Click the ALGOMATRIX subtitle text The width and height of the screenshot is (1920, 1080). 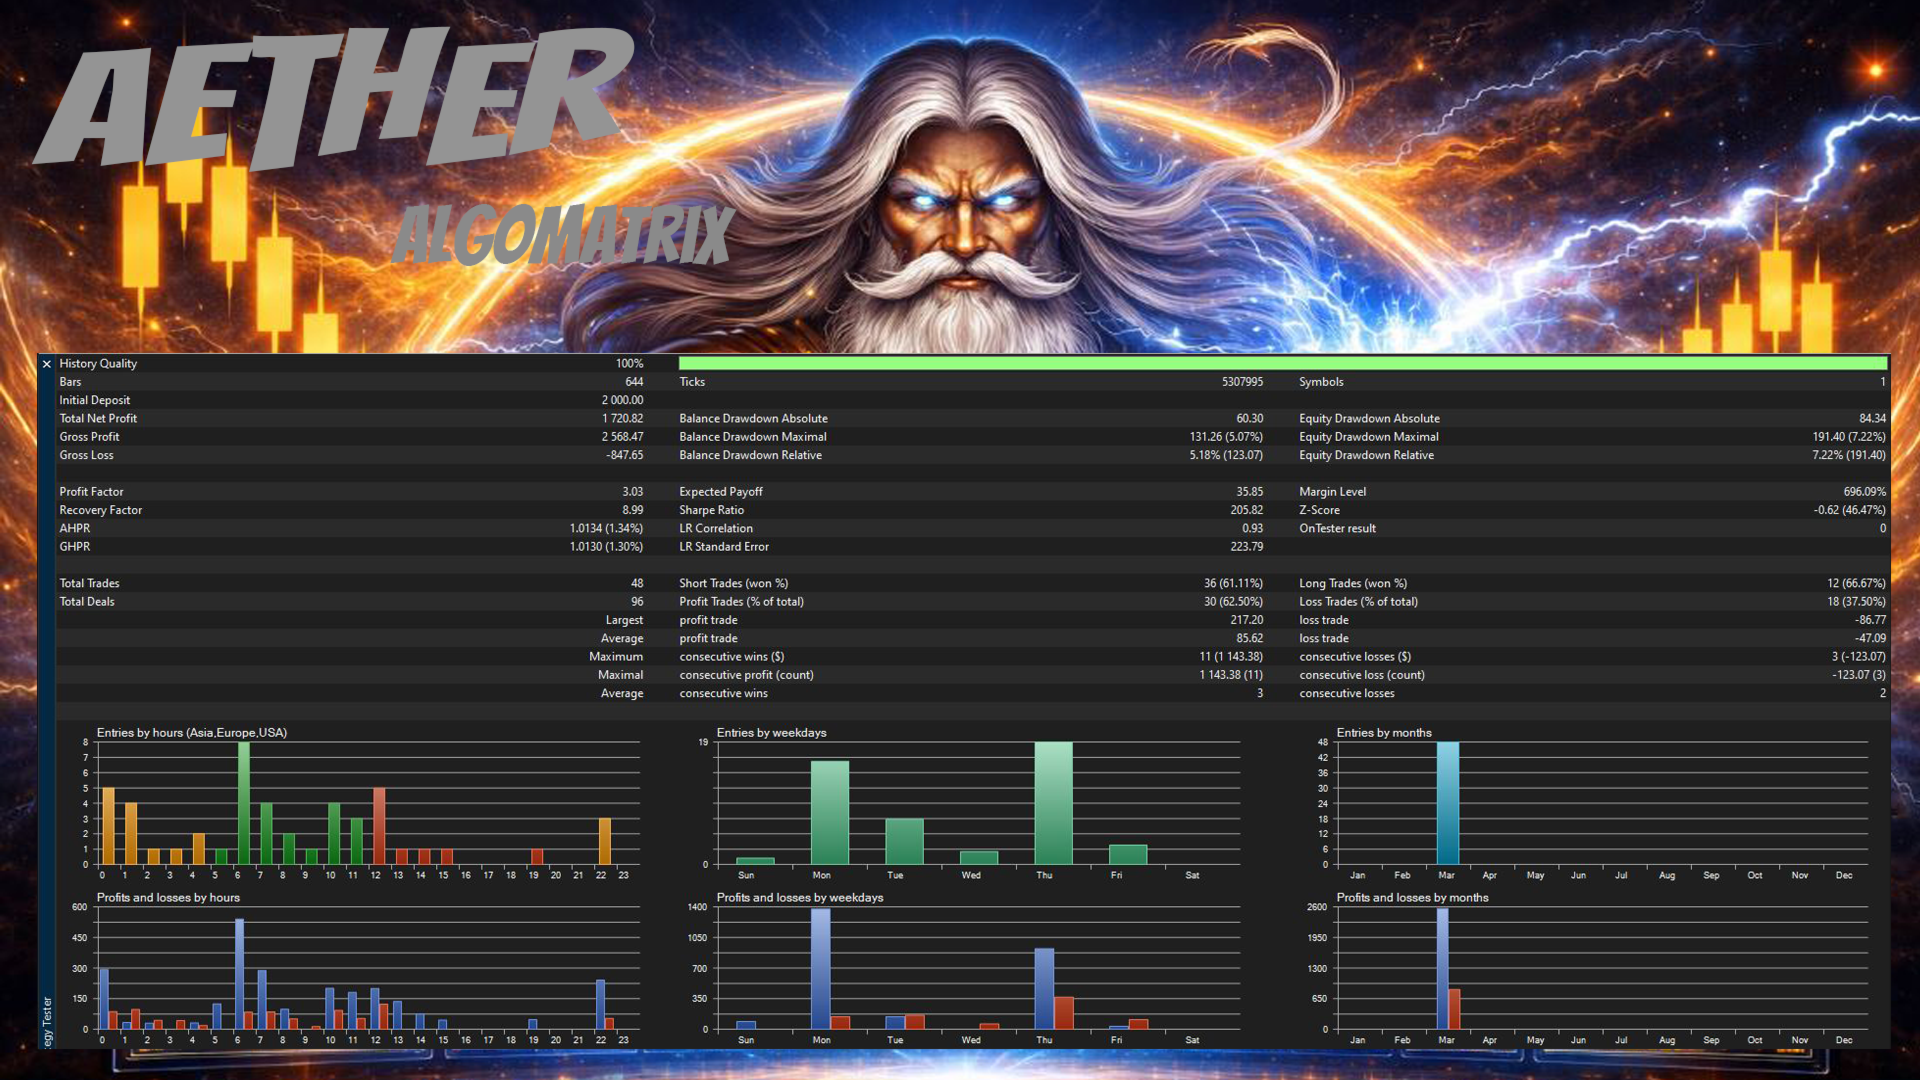pos(563,236)
